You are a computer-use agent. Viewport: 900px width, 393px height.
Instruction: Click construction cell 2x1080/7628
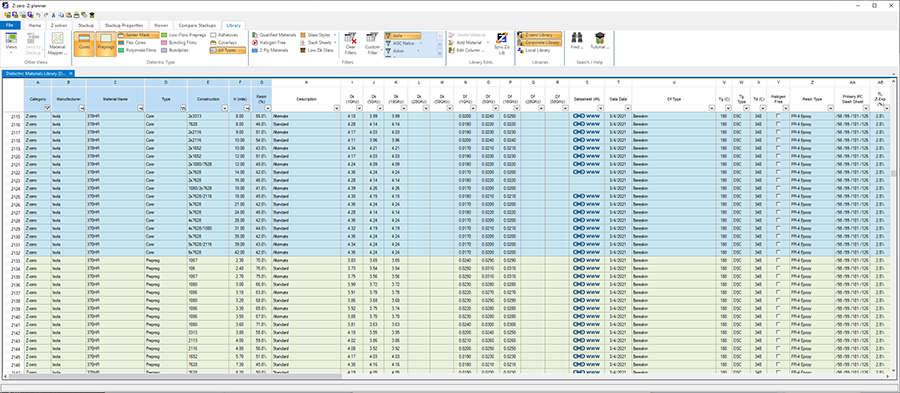208,164
